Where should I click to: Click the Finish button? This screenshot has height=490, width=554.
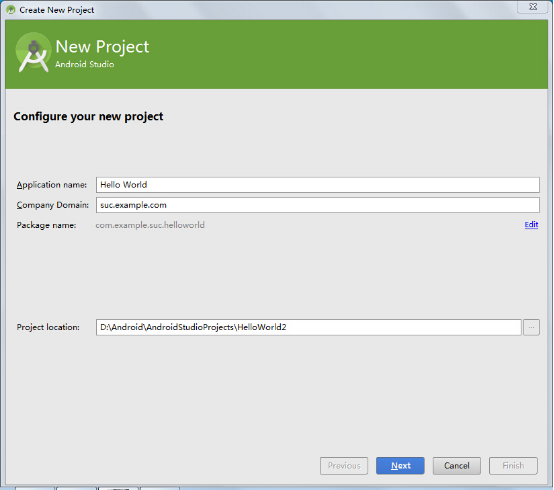pos(513,466)
